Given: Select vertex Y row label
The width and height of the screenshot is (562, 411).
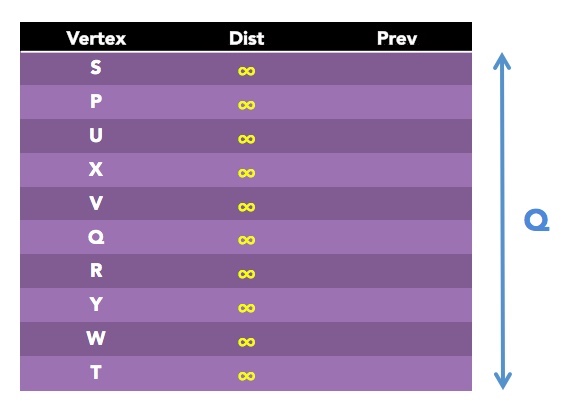Looking at the screenshot, I should [x=96, y=304].
